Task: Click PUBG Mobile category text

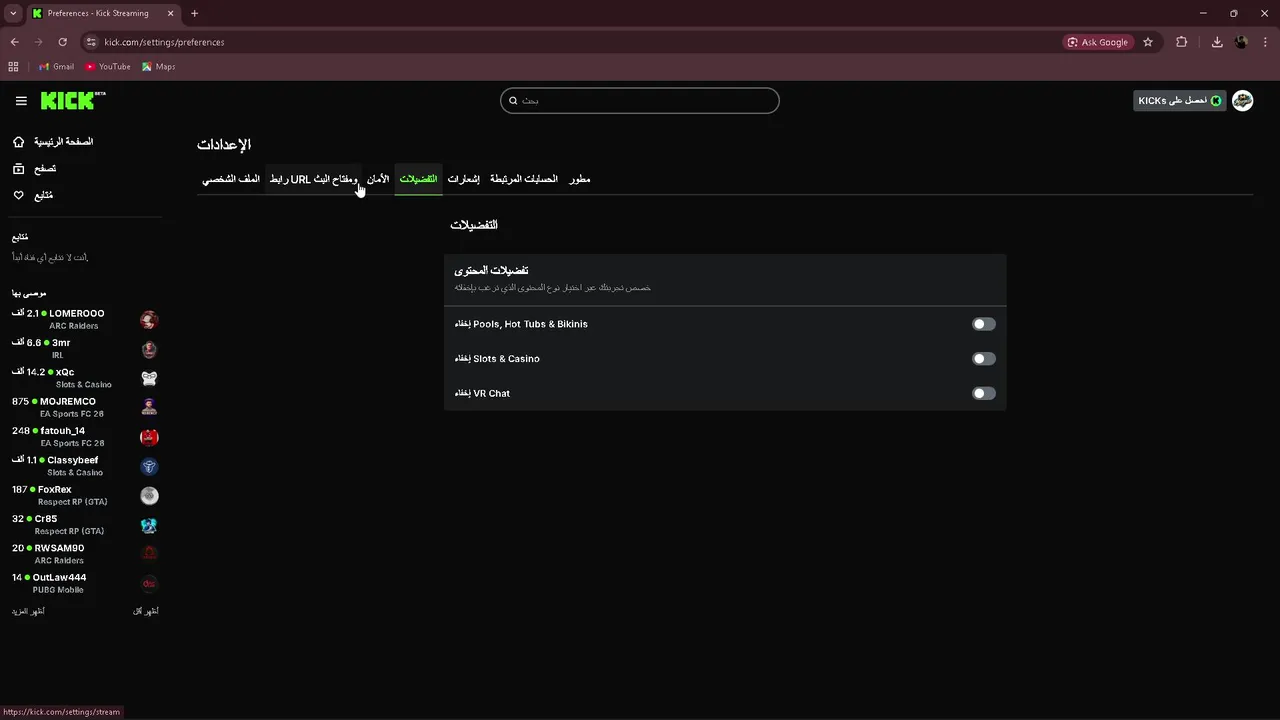Action: pyautogui.click(x=58, y=590)
